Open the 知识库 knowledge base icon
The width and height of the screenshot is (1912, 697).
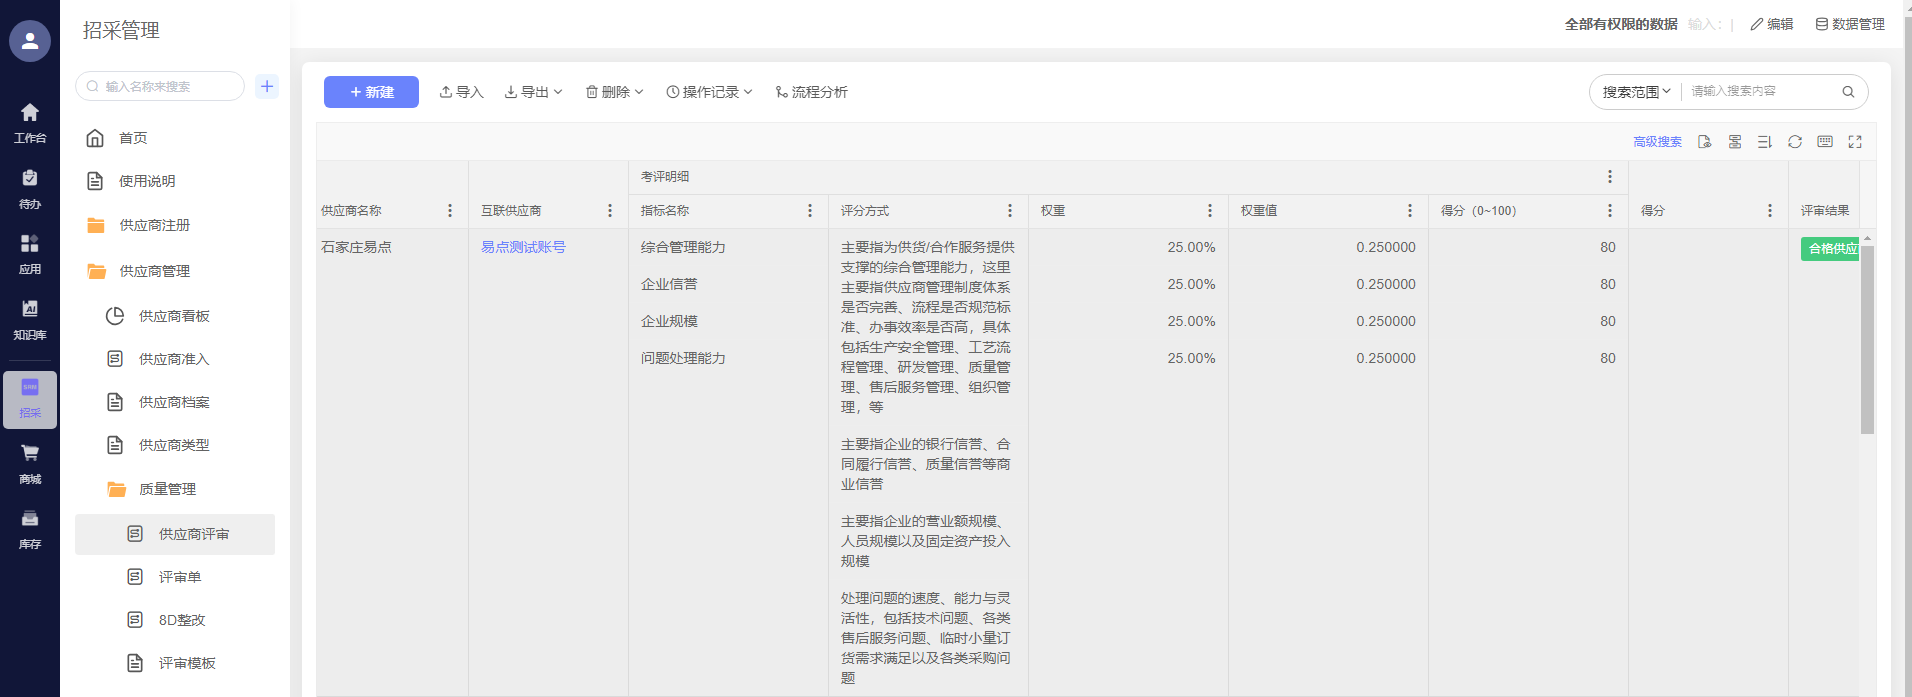tap(30, 319)
